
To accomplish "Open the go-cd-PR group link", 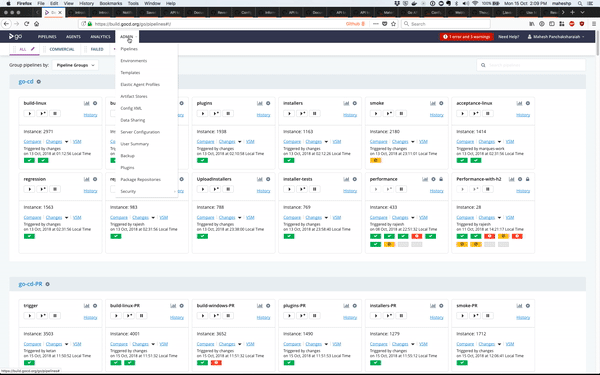I will [30, 284].
